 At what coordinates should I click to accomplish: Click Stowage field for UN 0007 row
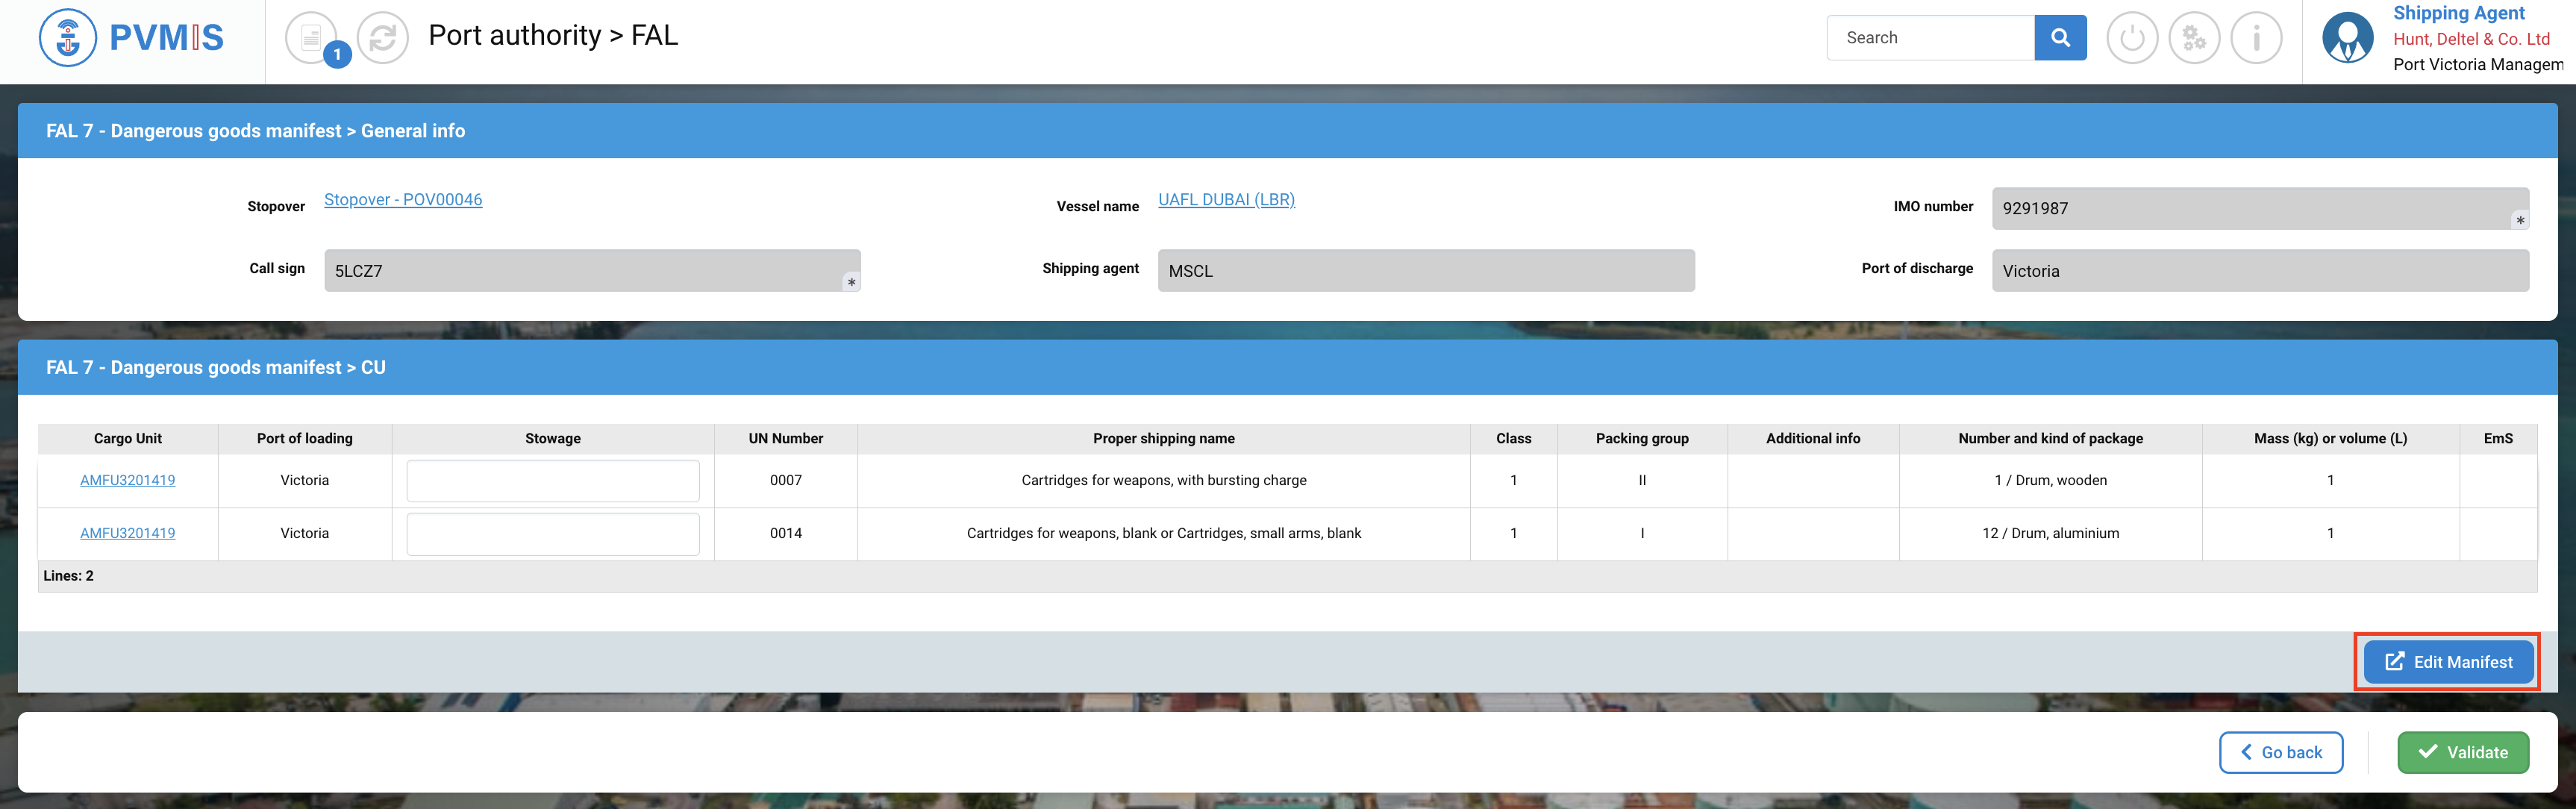(x=553, y=481)
